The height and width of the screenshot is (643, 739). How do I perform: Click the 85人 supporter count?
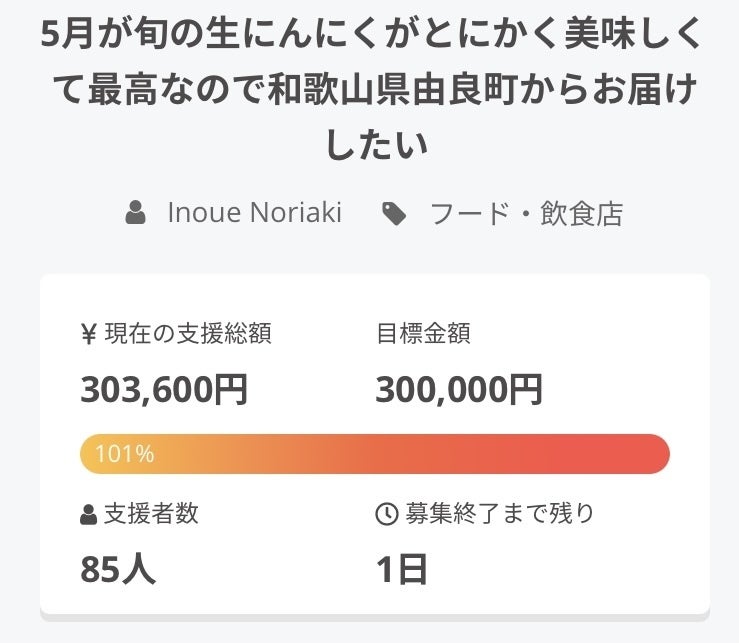tap(118, 569)
